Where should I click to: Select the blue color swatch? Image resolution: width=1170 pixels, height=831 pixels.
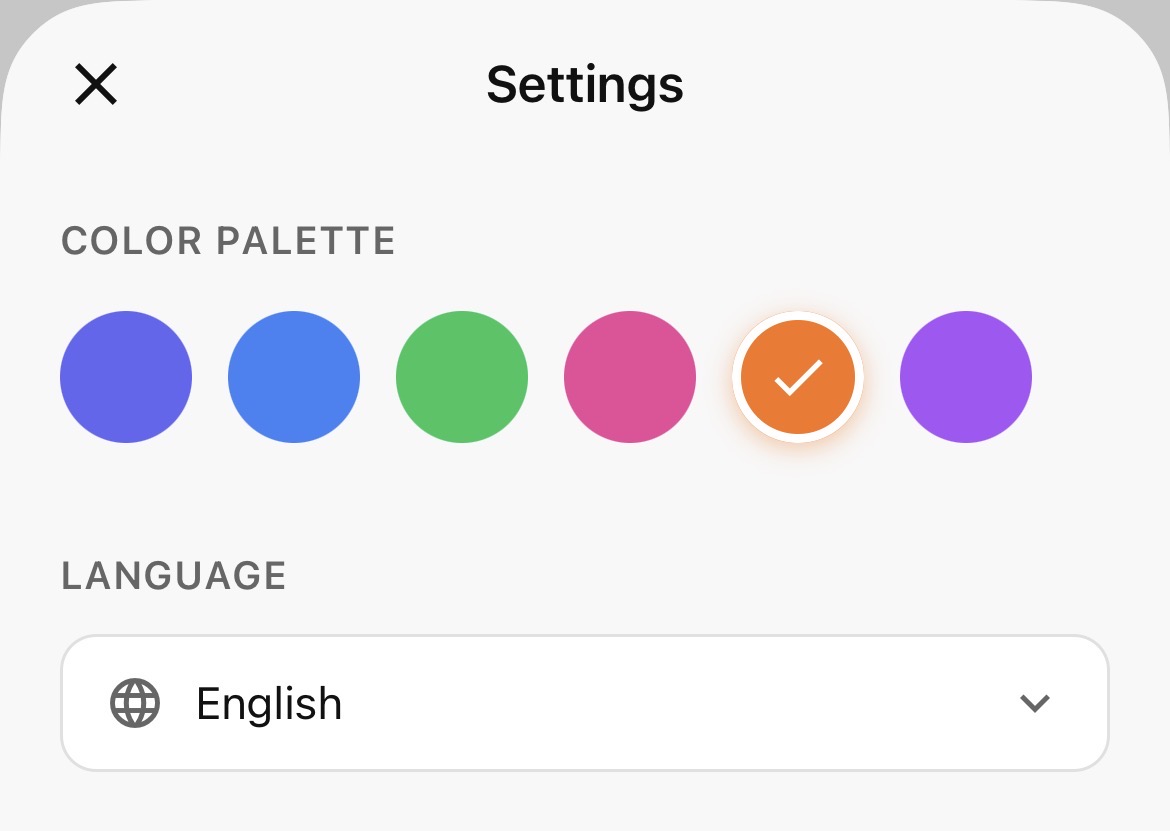point(294,377)
